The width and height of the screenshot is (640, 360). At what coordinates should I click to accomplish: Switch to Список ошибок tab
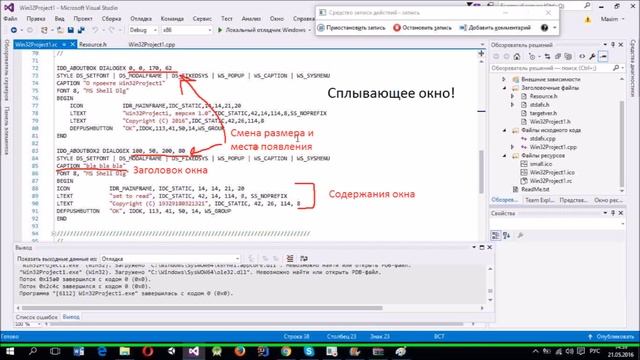pos(36,317)
